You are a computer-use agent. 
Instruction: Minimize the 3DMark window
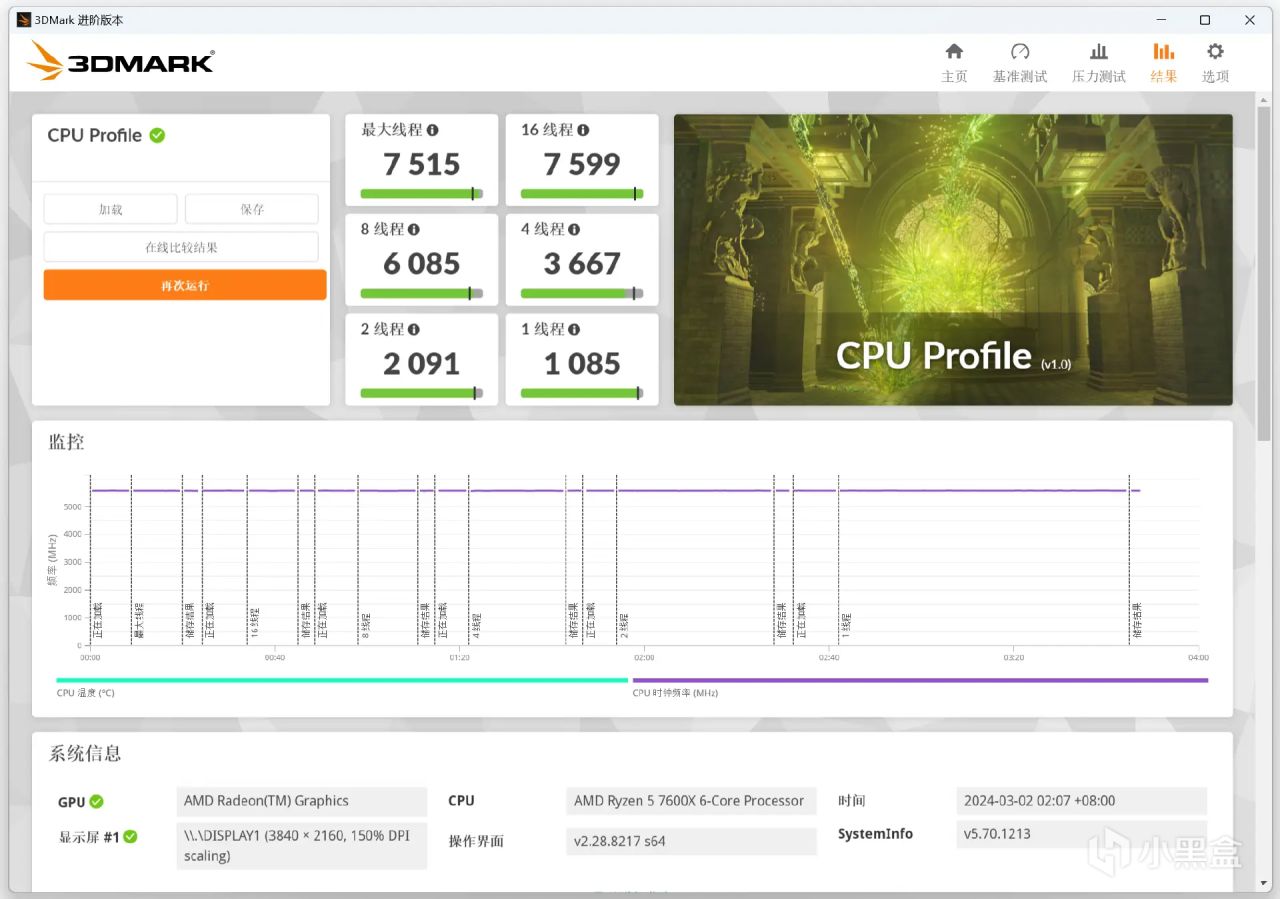[x=1160, y=20]
